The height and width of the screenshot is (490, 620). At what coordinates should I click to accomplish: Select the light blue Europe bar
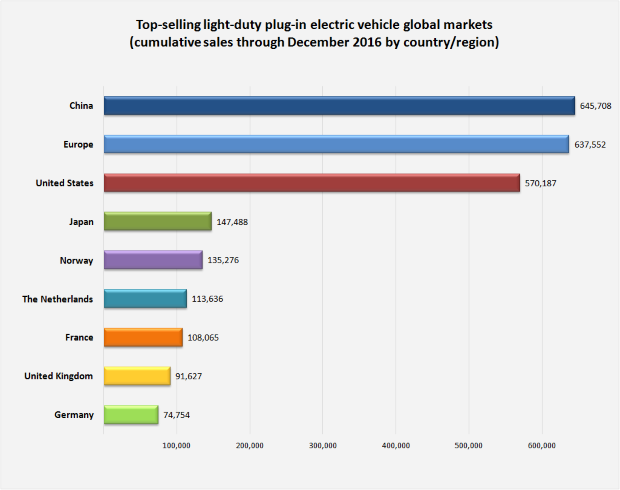[336, 144]
